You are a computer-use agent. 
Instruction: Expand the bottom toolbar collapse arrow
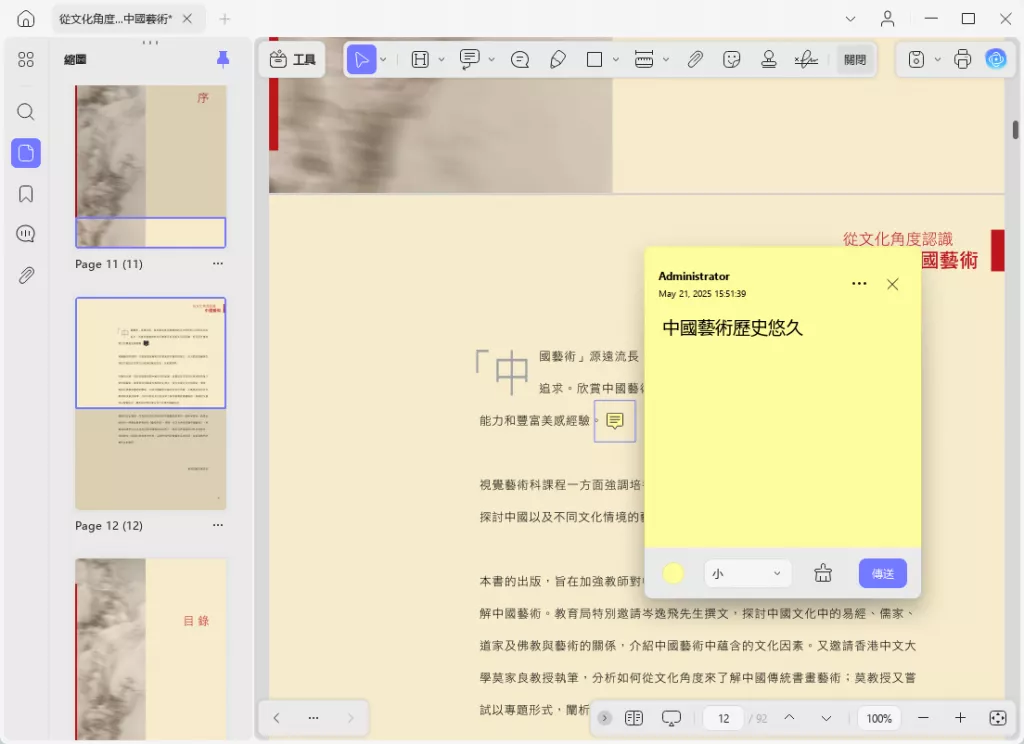(605, 718)
